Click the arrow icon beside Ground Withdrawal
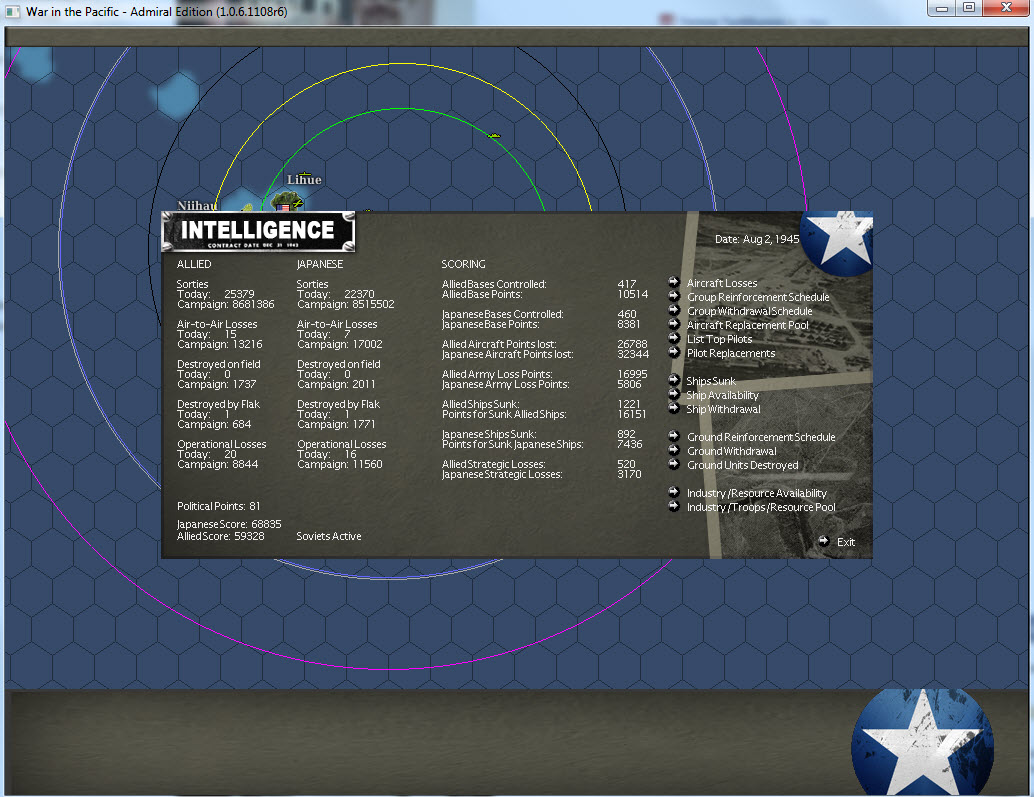 pyautogui.click(x=674, y=449)
